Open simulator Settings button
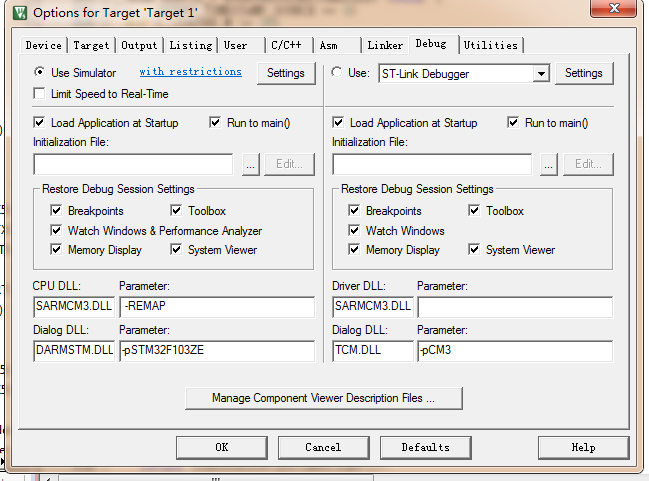649x481 pixels. tap(286, 73)
